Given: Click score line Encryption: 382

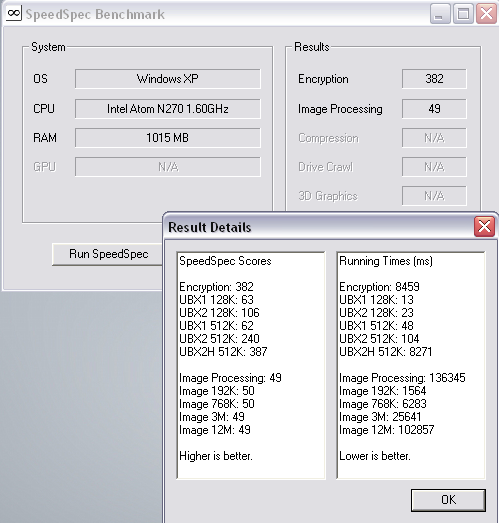Looking at the screenshot, I should (216, 287).
